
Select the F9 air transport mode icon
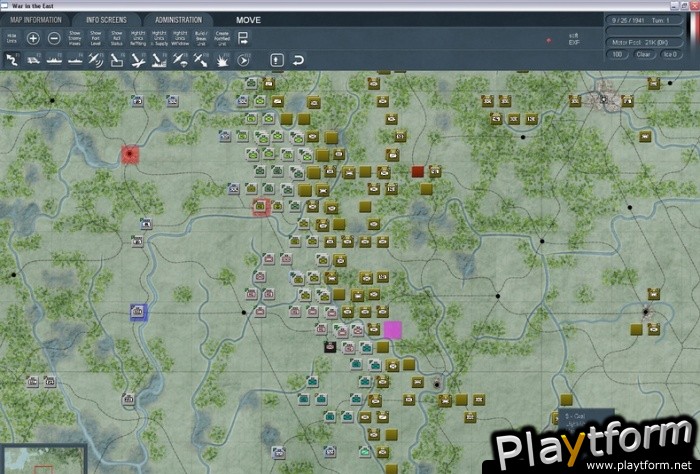pyautogui.click(x=180, y=60)
